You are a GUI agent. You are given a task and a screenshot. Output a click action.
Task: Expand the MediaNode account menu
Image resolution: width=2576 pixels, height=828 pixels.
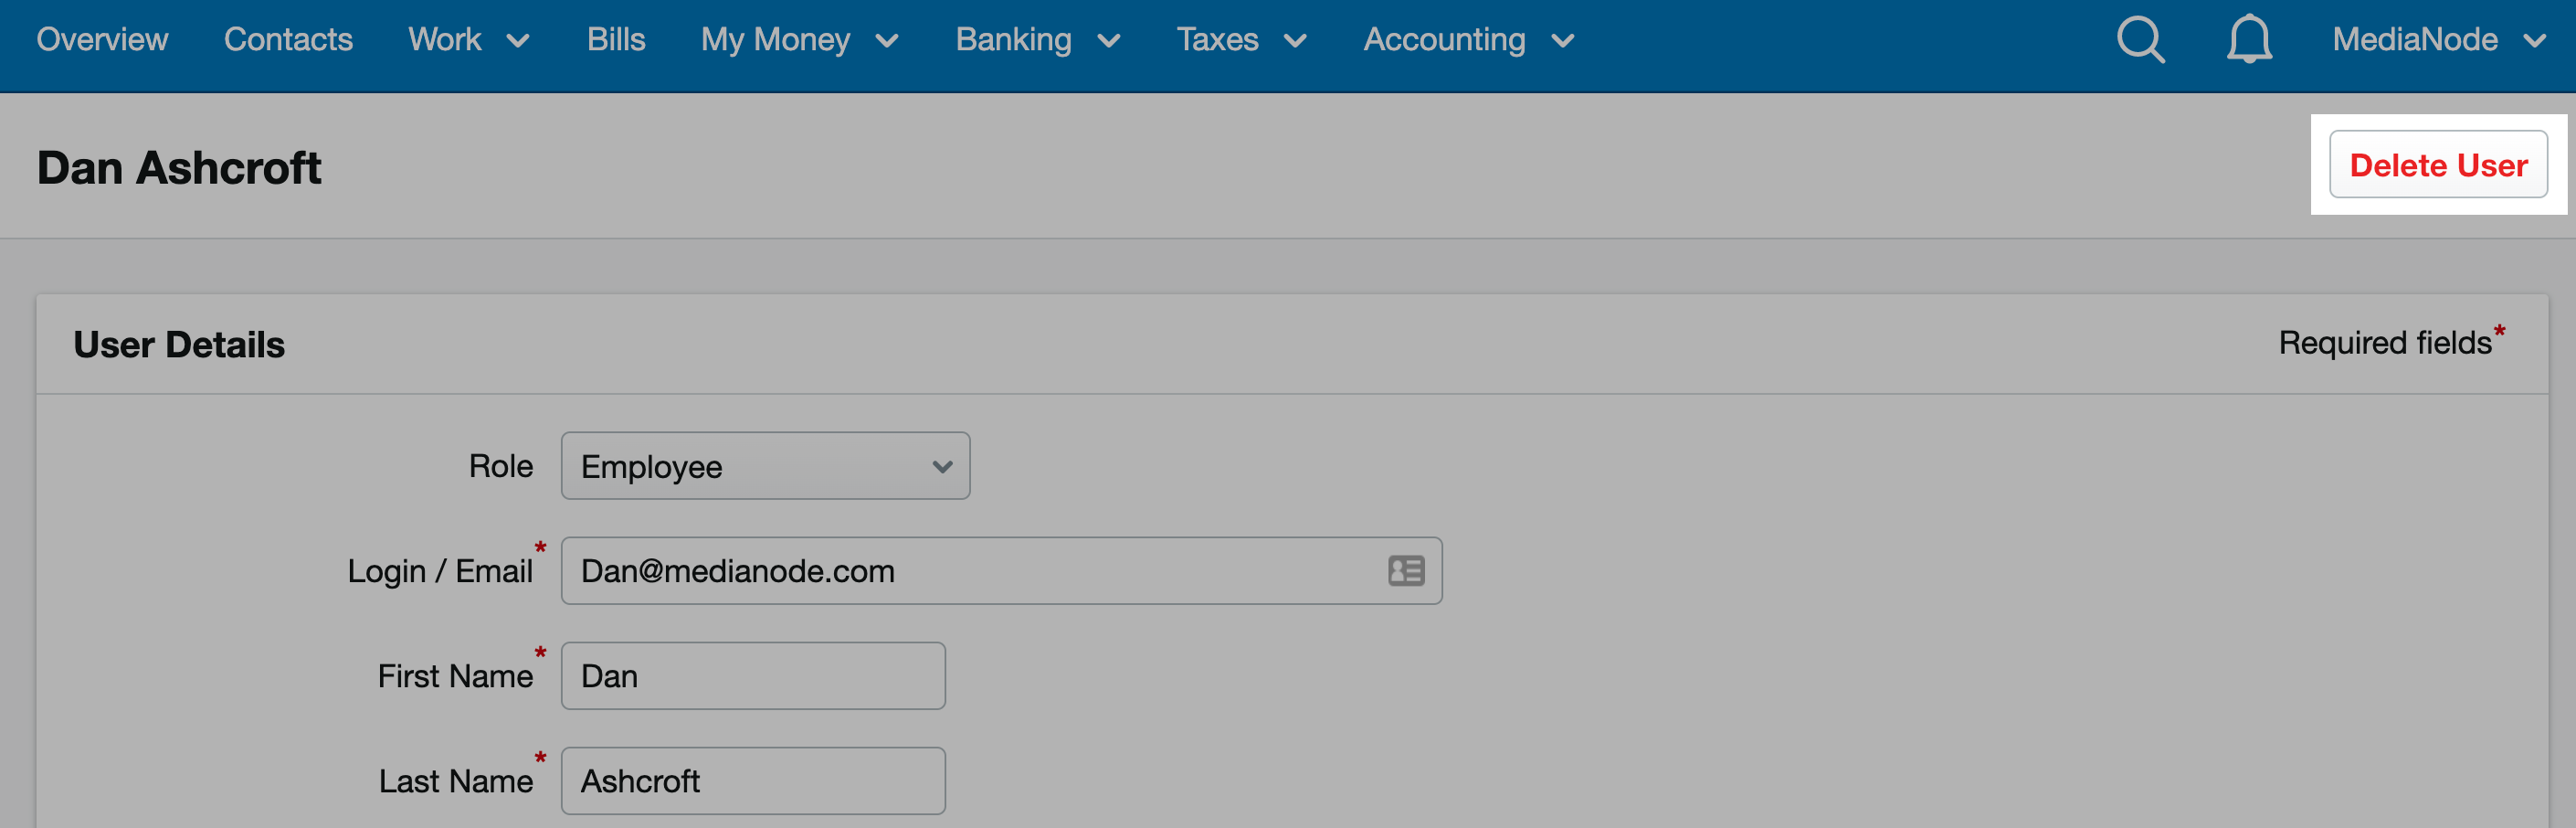point(2416,40)
